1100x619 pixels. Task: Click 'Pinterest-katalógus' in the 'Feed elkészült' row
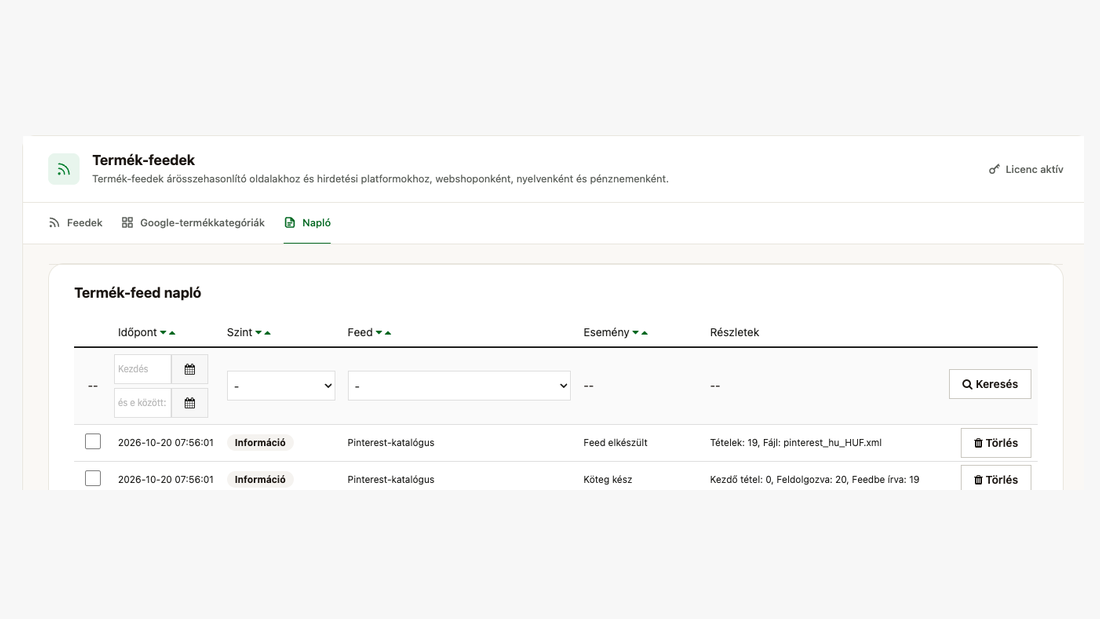click(391, 443)
